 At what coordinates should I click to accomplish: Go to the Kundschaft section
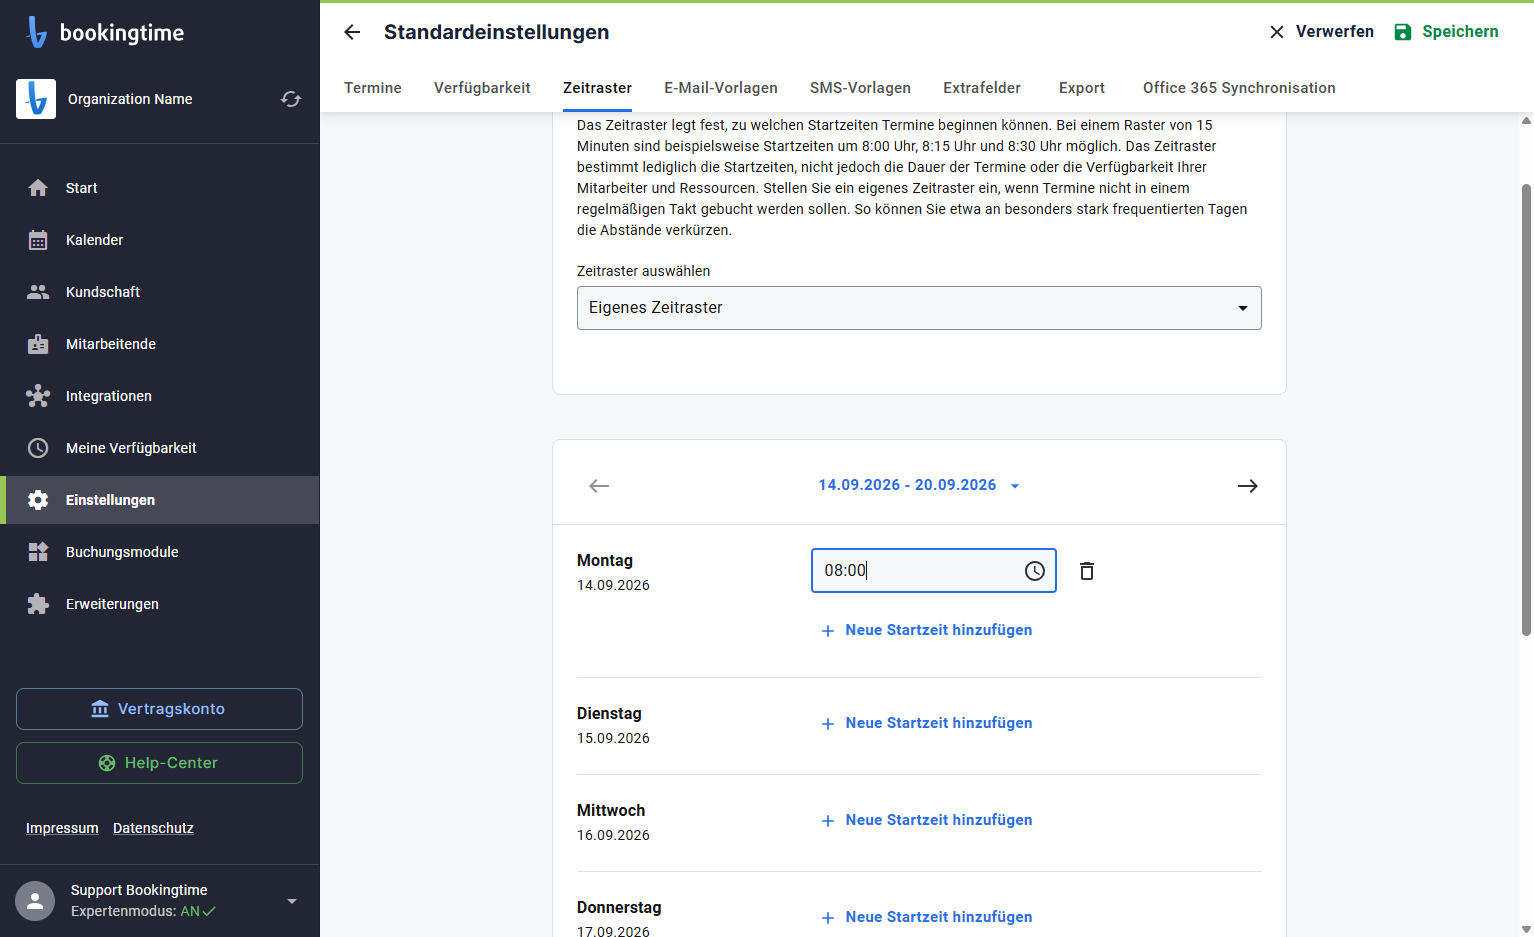pos(160,292)
